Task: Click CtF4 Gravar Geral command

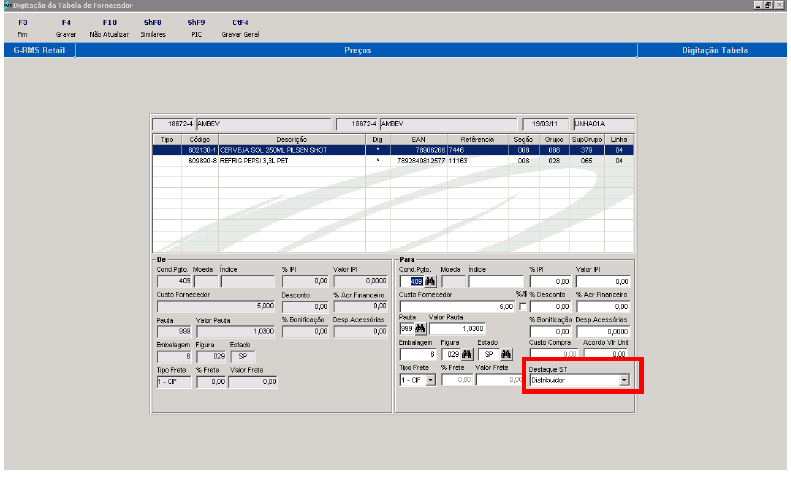Action: click(x=240, y=28)
